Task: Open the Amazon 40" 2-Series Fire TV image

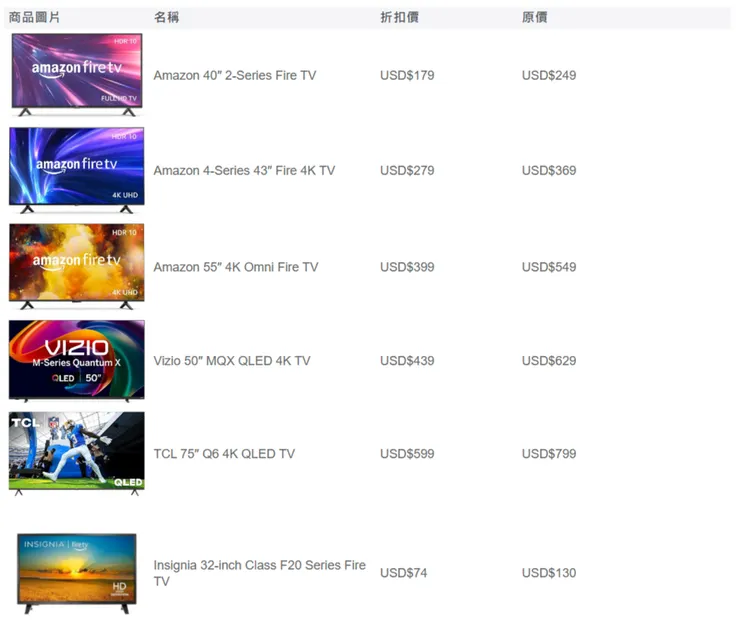Action: [x=76, y=75]
